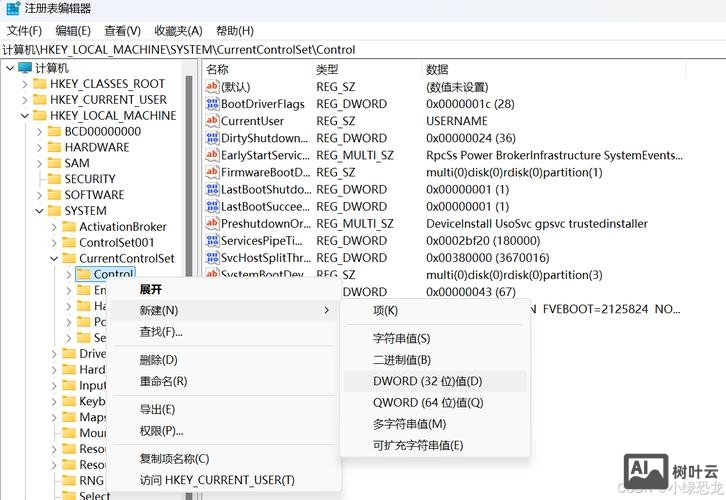
Task: Select 可扩充字符串值(E) in the New submenu
Action: (435, 445)
